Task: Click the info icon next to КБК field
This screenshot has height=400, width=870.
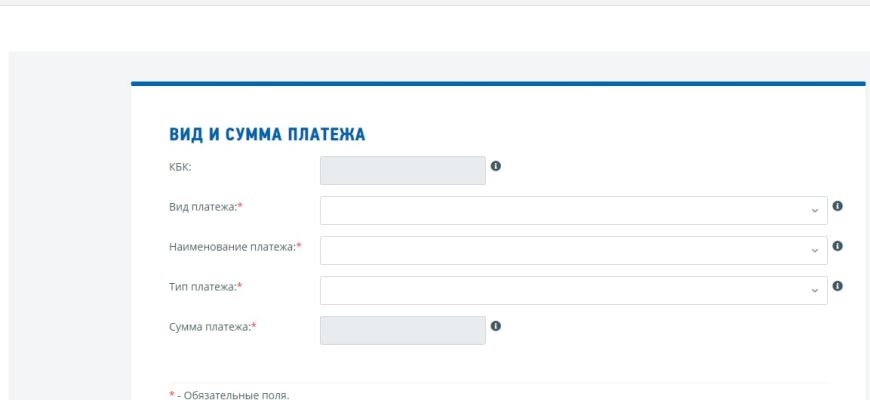Action: 496,166
